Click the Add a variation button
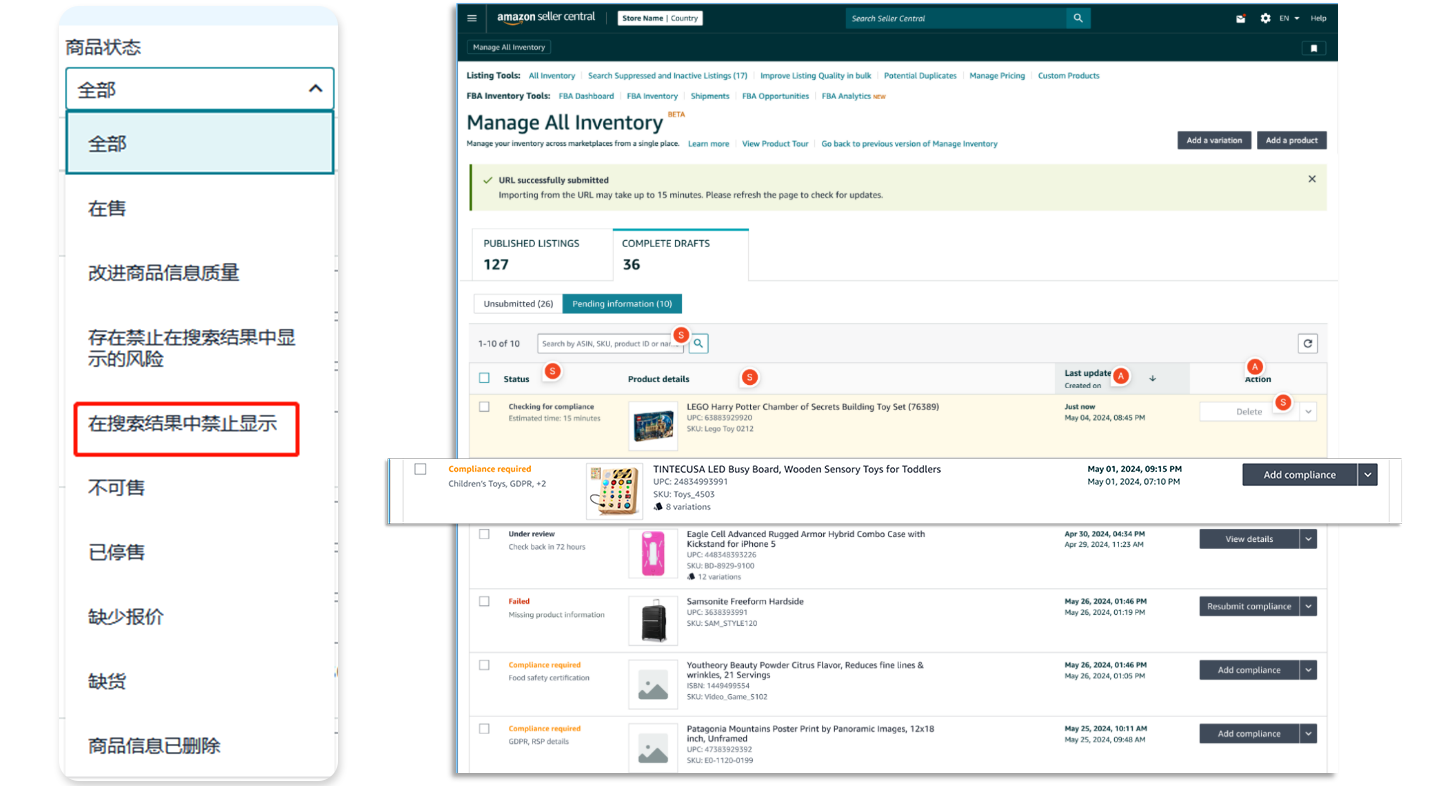 1214,140
